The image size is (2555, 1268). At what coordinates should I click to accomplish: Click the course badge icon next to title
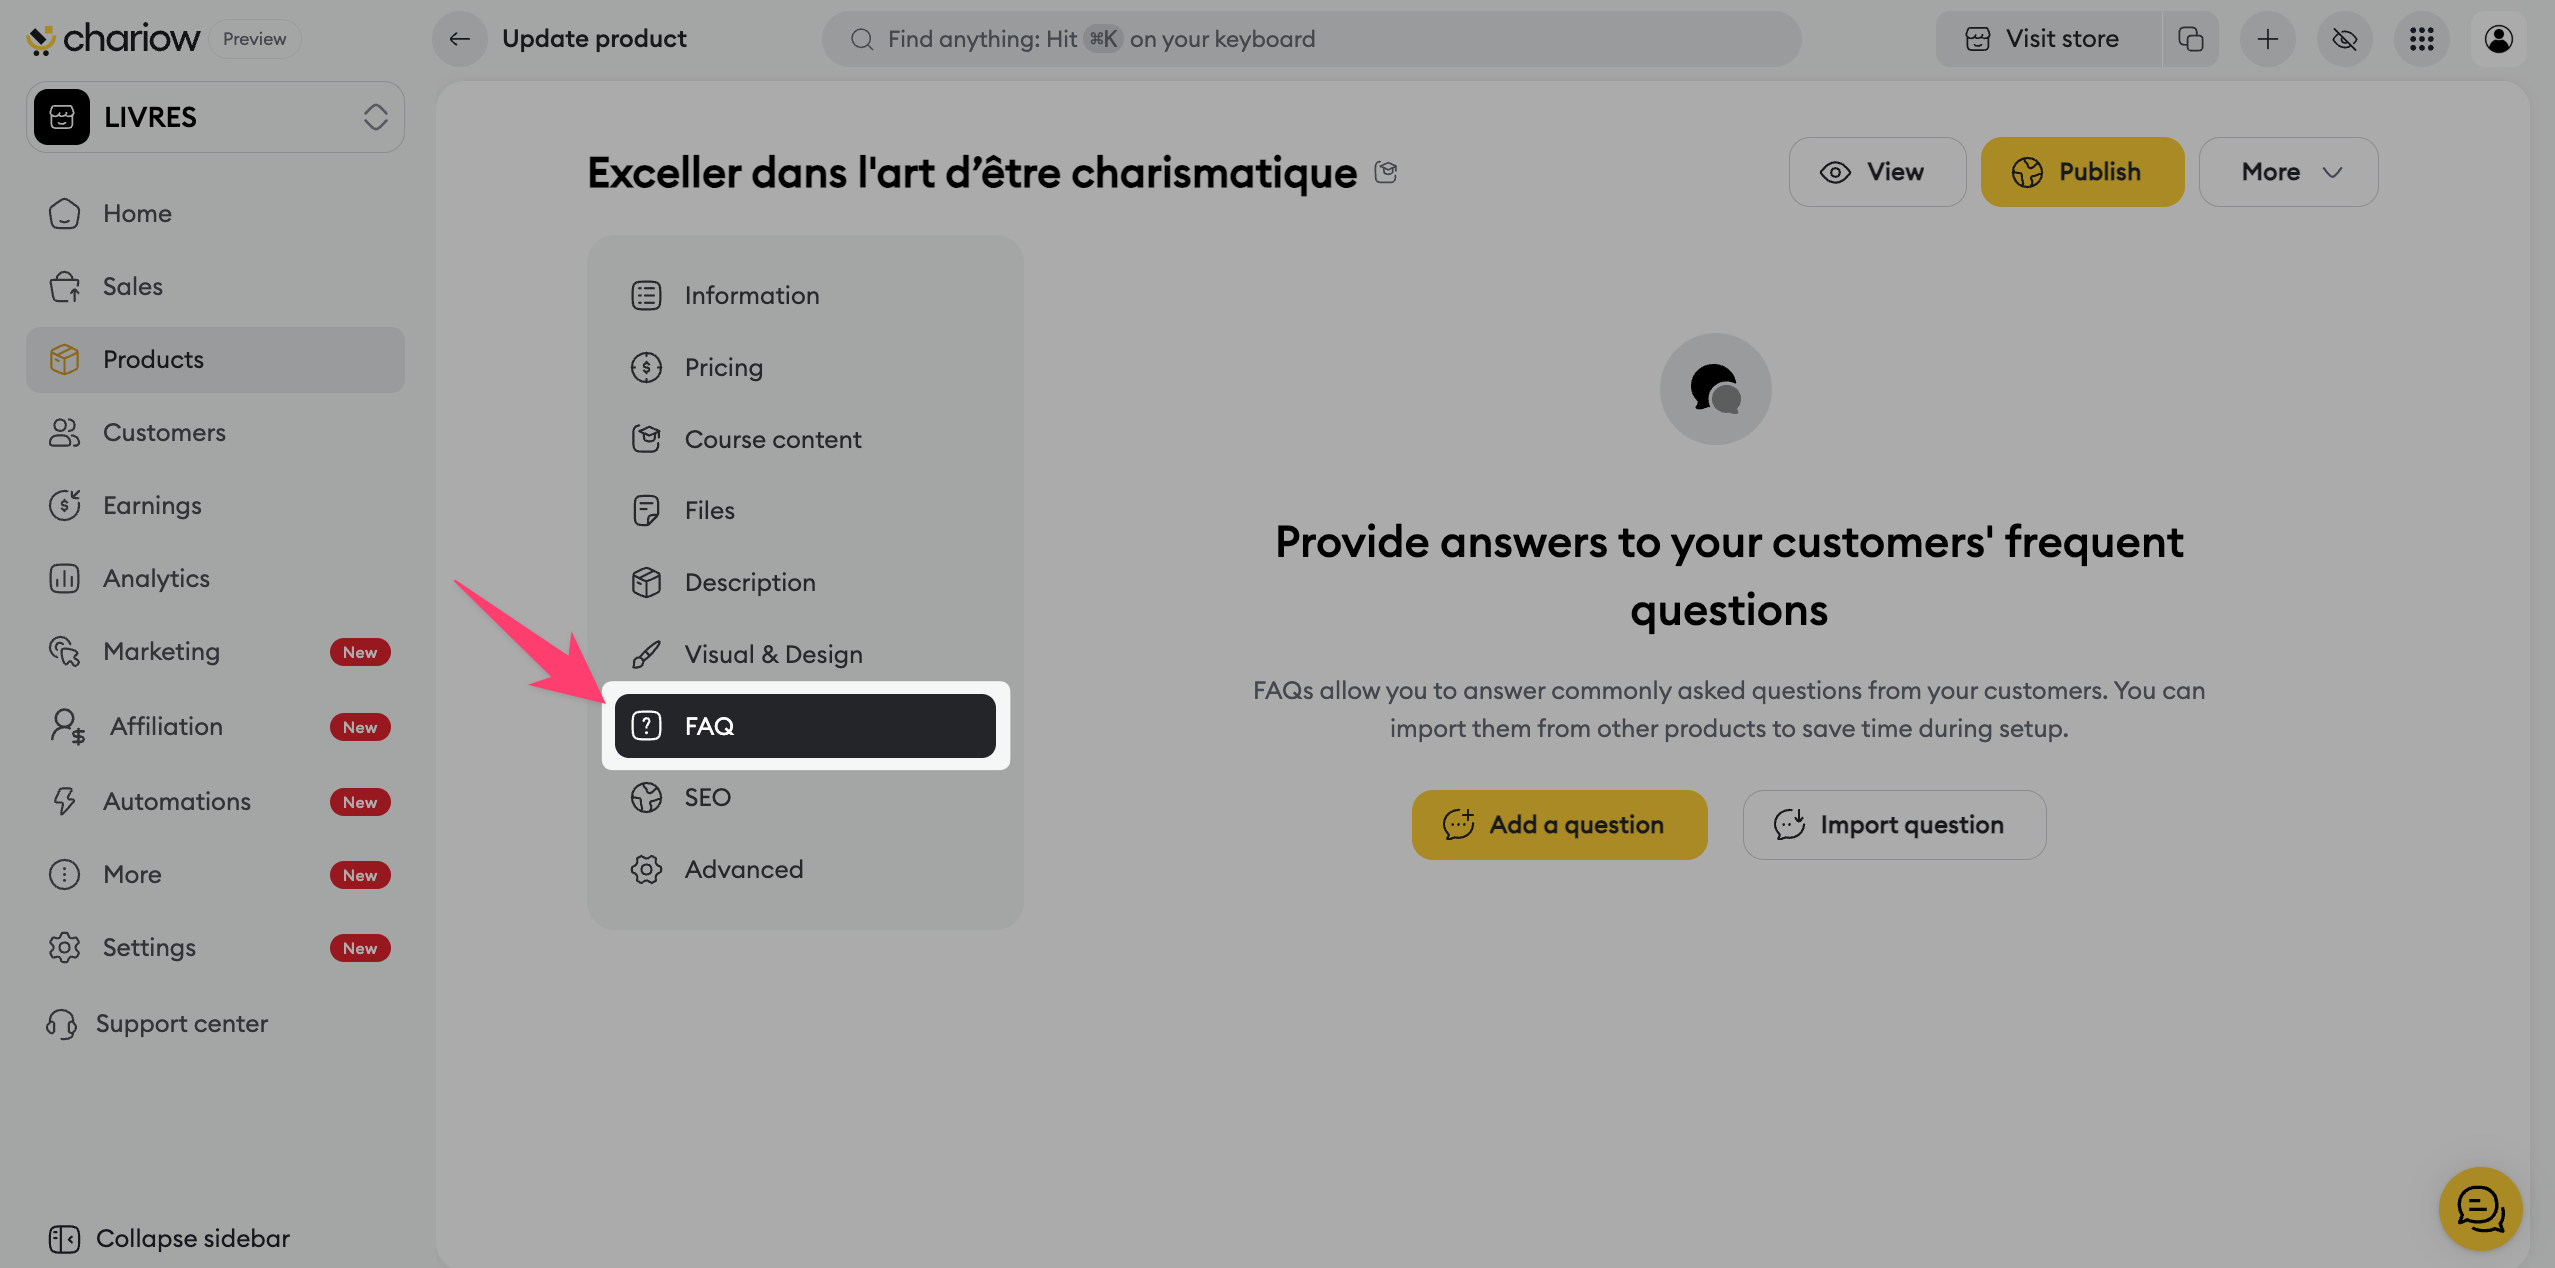(x=1385, y=172)
